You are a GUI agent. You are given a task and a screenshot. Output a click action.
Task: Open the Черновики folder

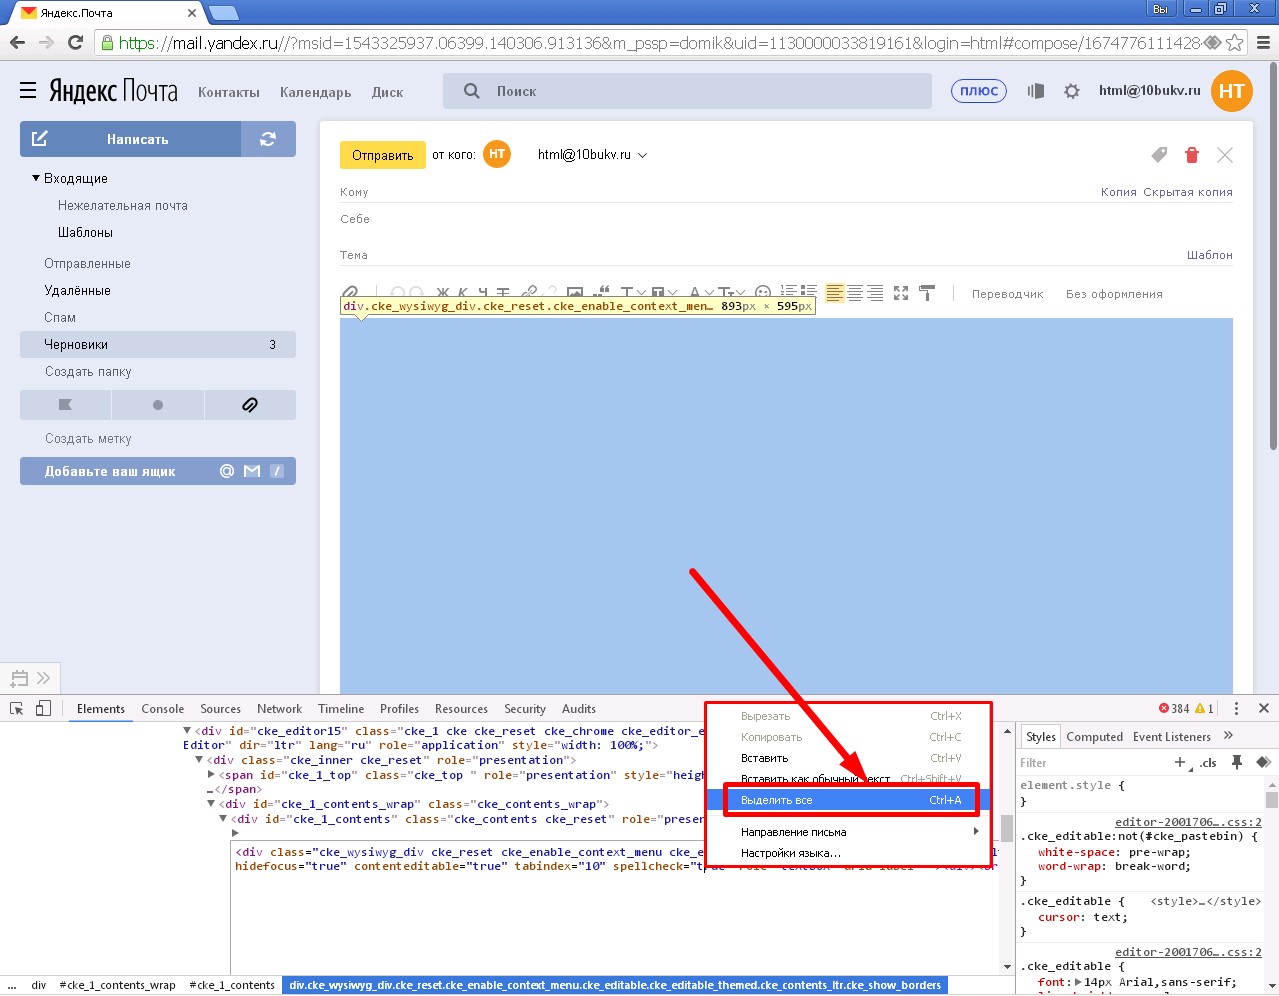click(x=158, y=344)
